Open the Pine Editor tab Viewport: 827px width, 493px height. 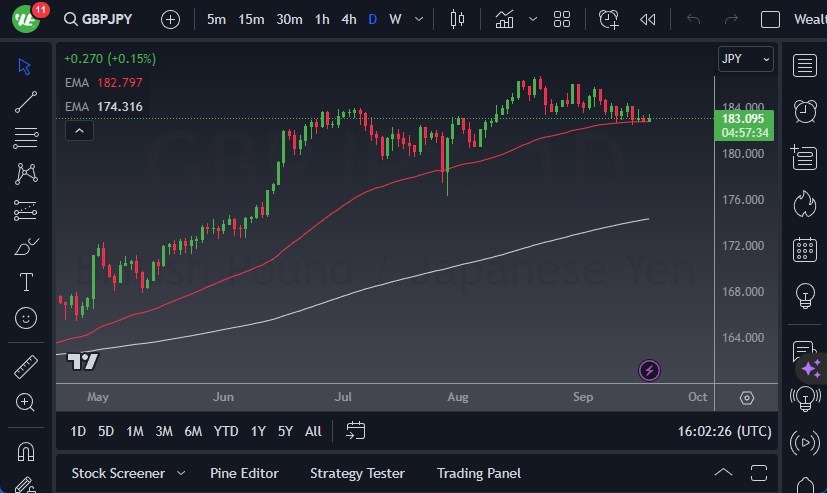coord(244,473)
